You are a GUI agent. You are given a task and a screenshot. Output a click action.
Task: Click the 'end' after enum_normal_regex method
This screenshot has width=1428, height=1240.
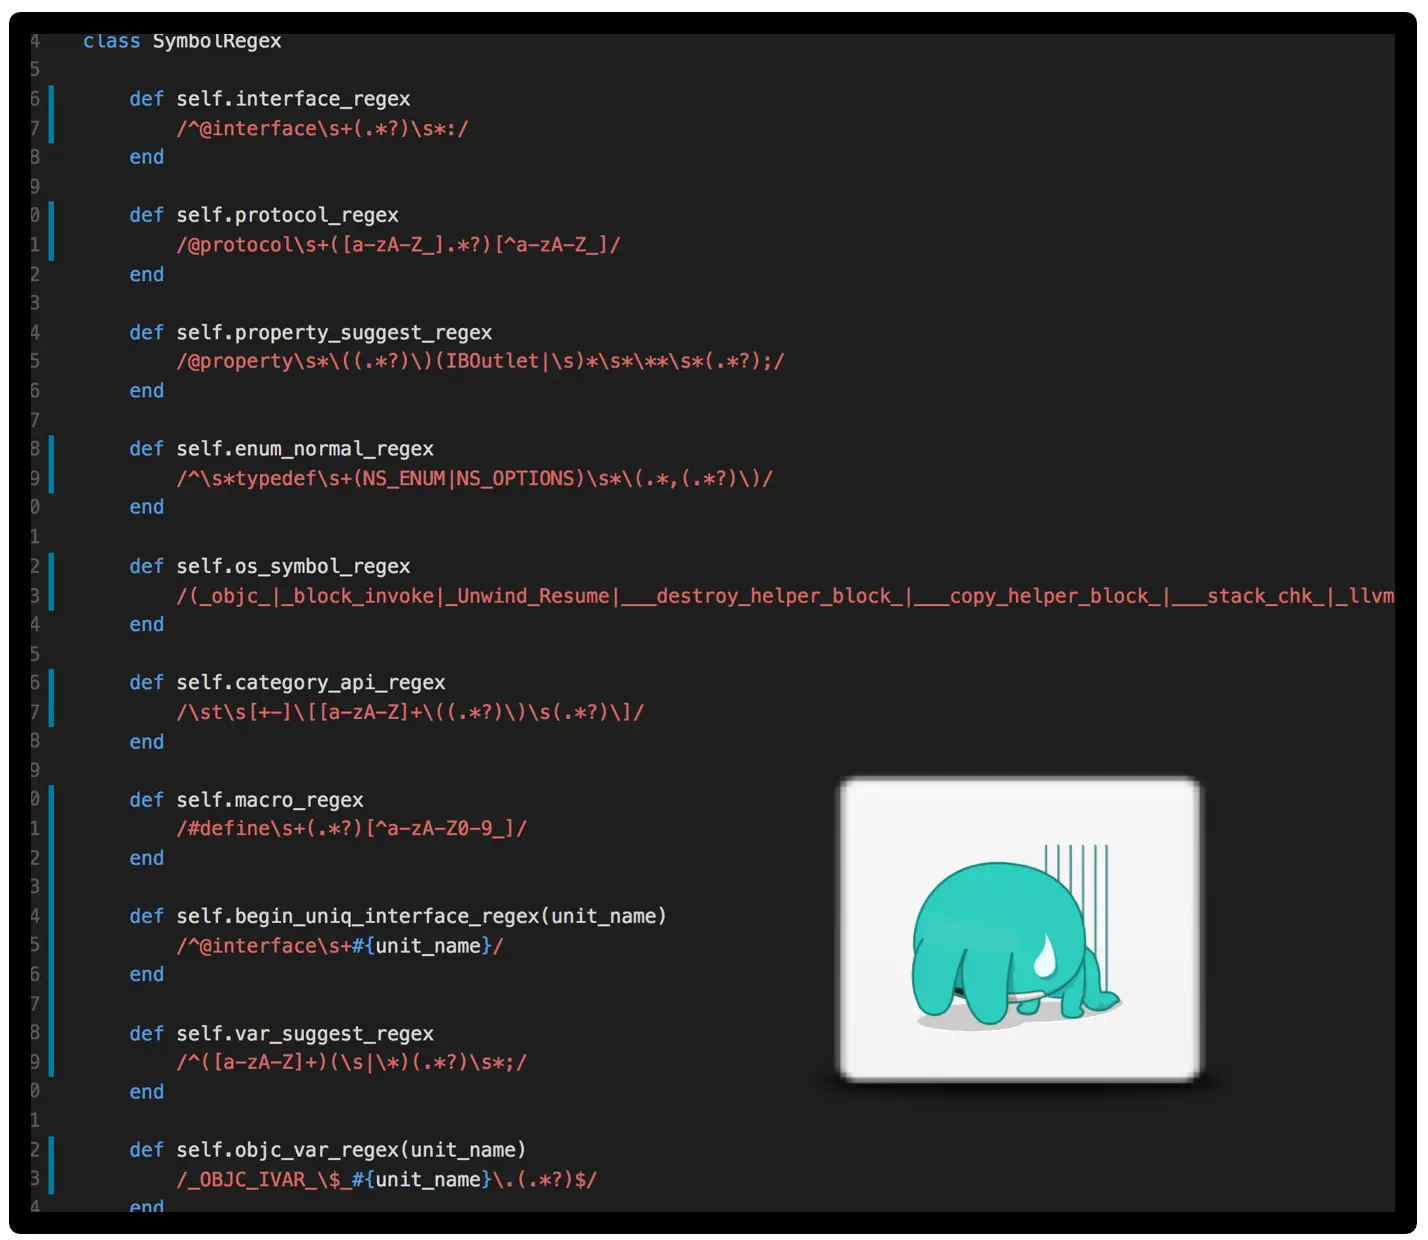click(x=147, y=507)
